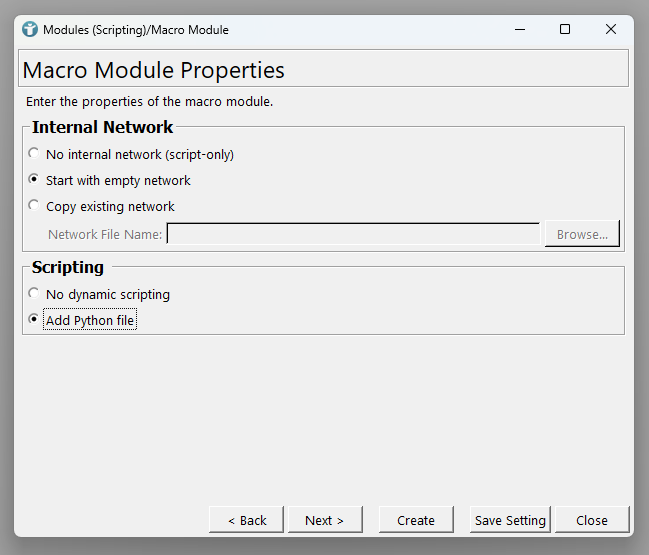
Task: Maximize the Macro Module wizard window
Action: pos(565,30)
